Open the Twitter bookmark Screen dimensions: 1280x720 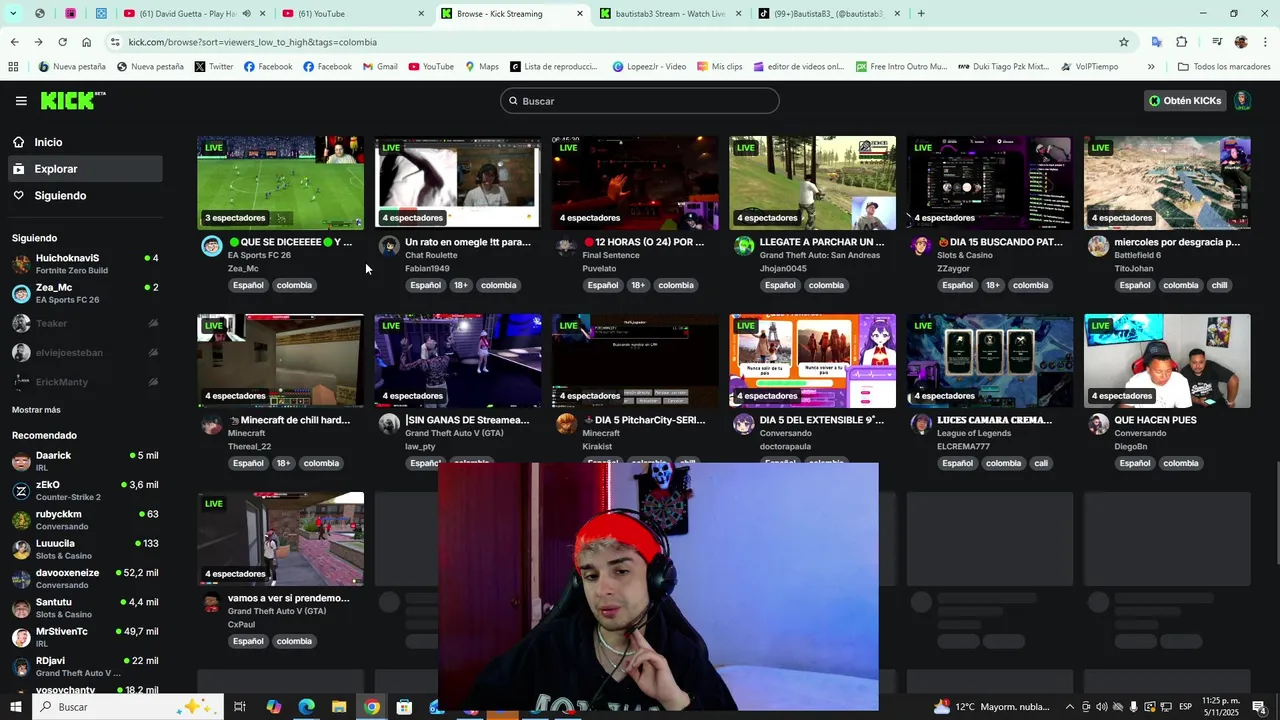pyautogui.click(x=214, y=67)
